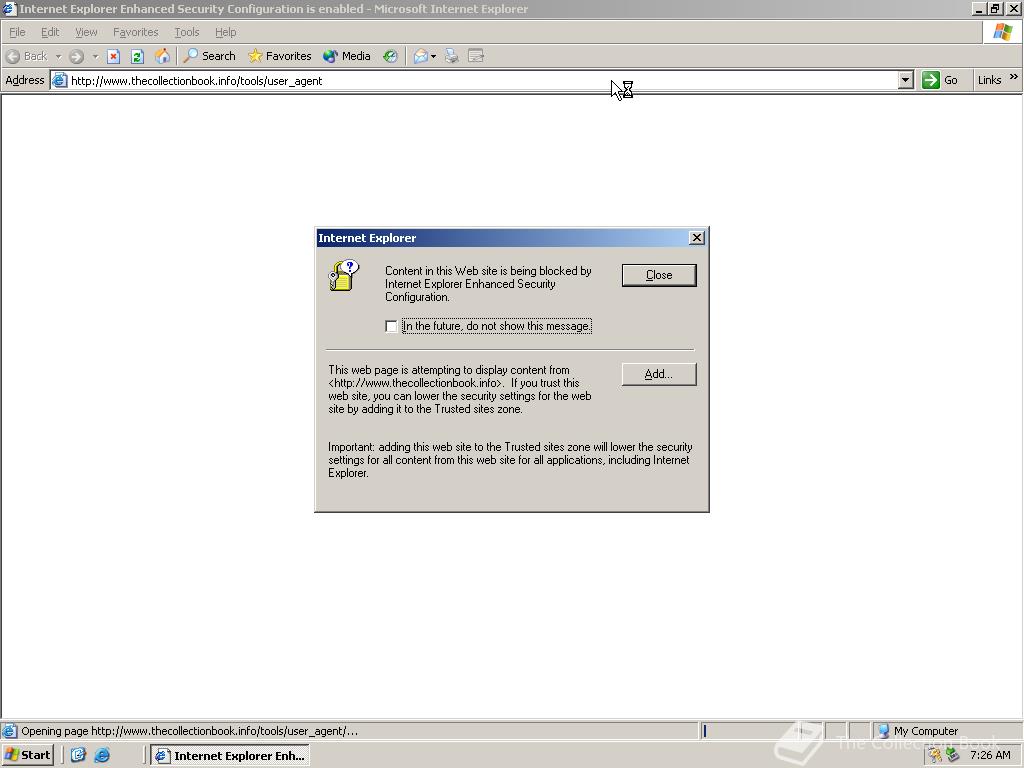
Task: Open the Forward history dropdown arrow
Action: [x=95, y=56]
